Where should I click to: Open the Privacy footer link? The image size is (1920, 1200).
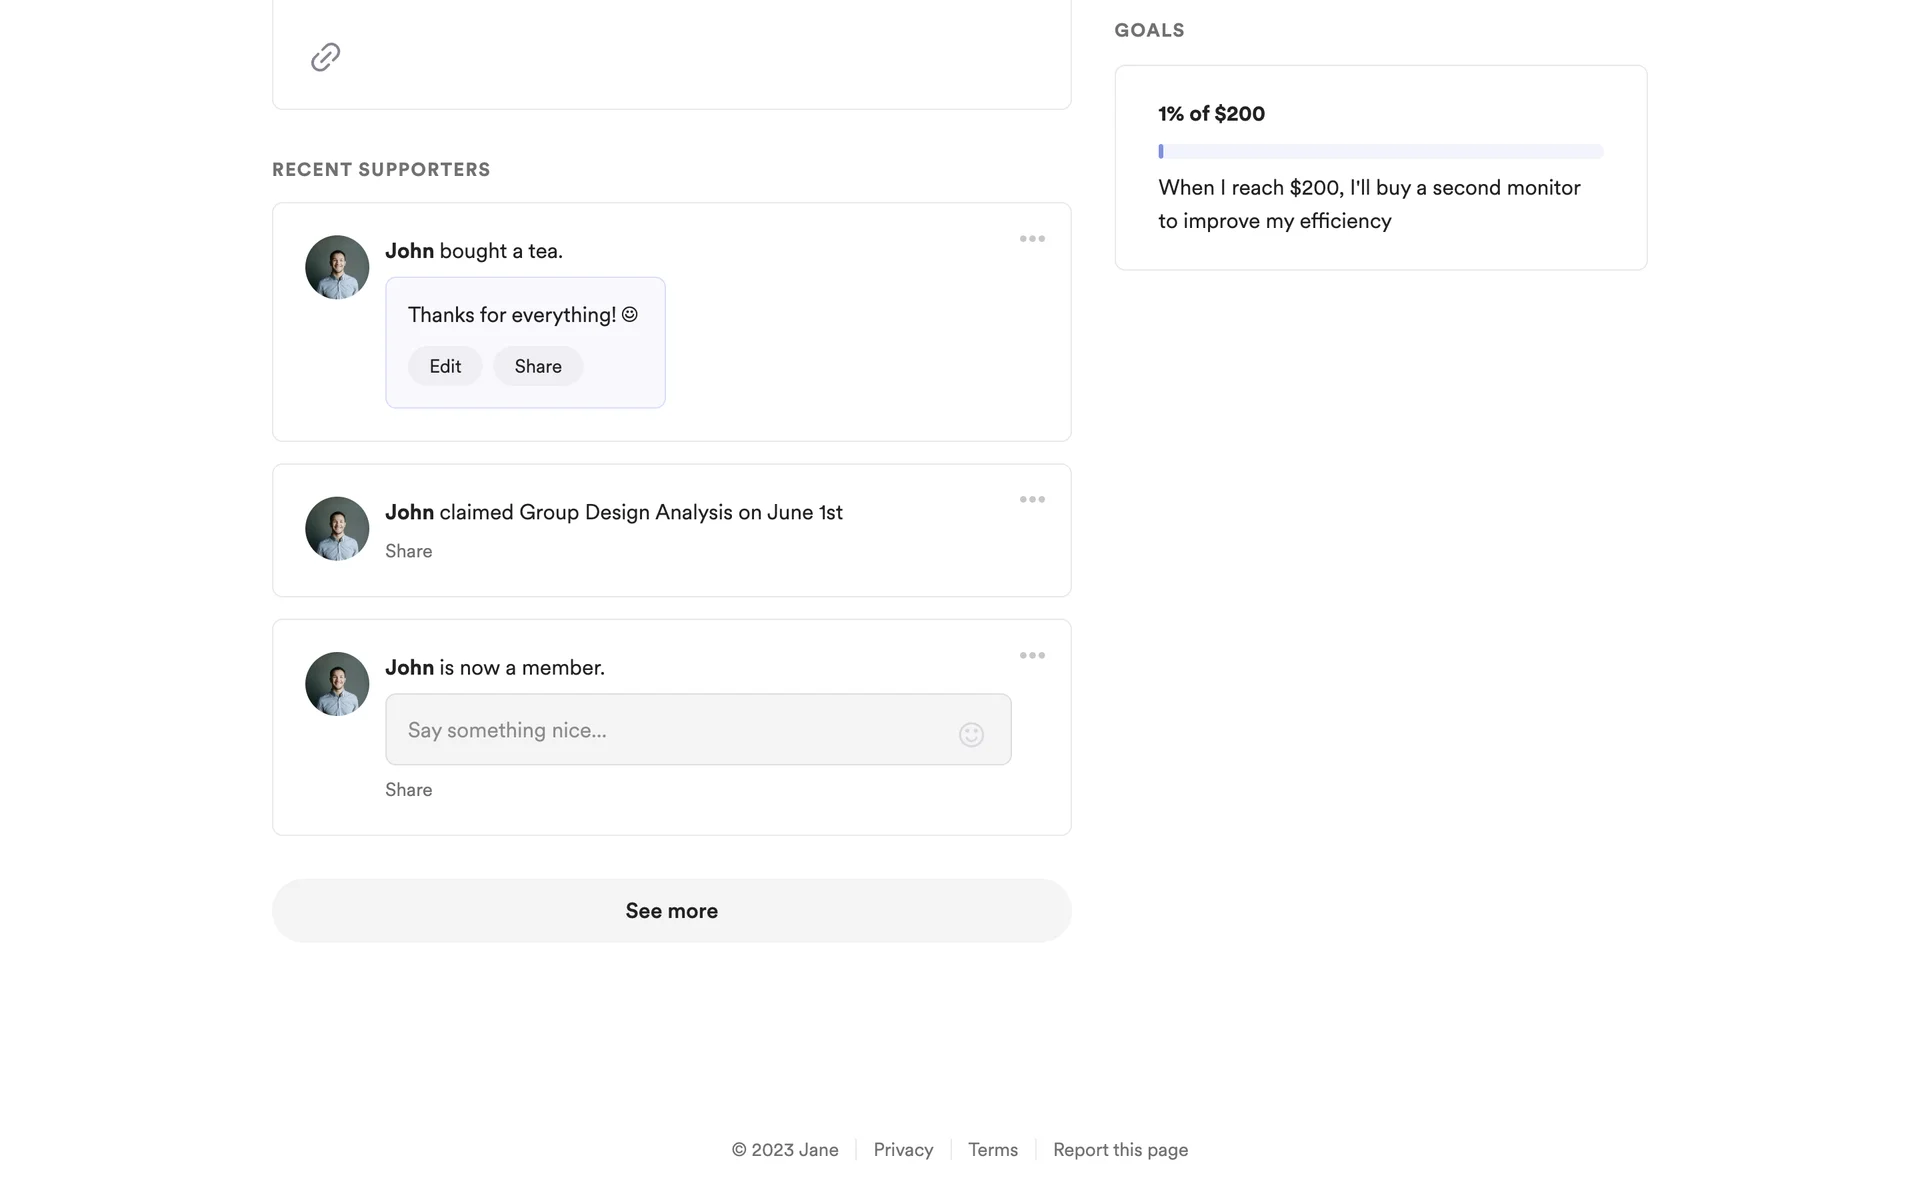pos(903,1150)
